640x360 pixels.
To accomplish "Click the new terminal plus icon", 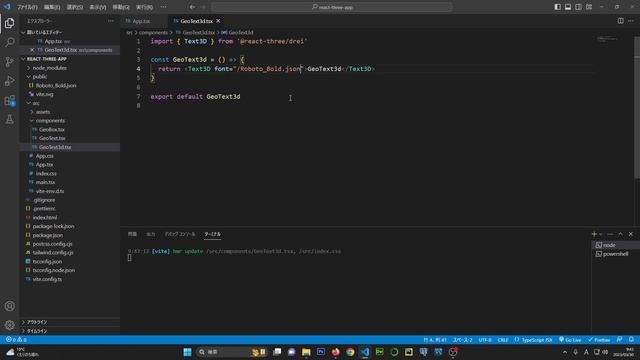I will tap(594, 234).
